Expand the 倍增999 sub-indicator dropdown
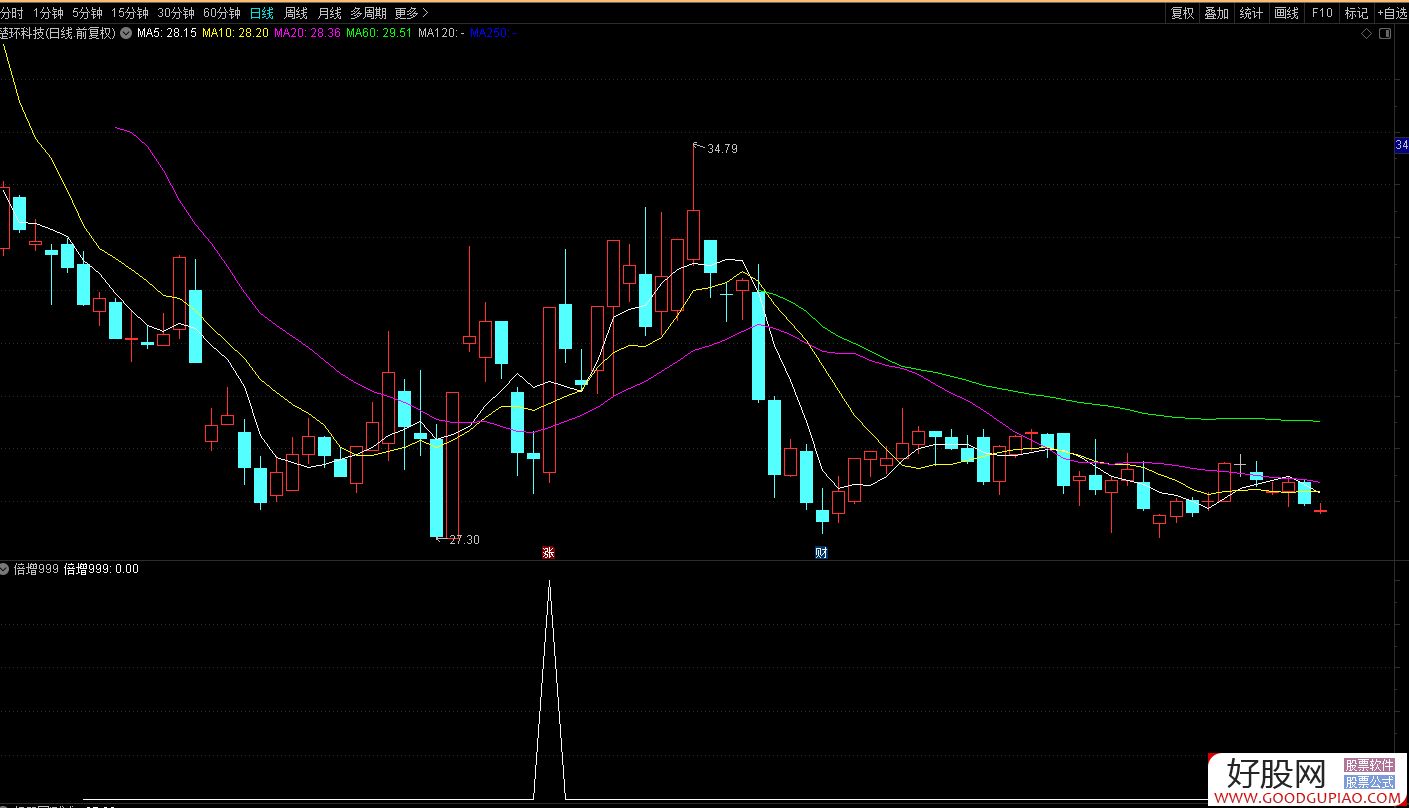 [6, 569]
